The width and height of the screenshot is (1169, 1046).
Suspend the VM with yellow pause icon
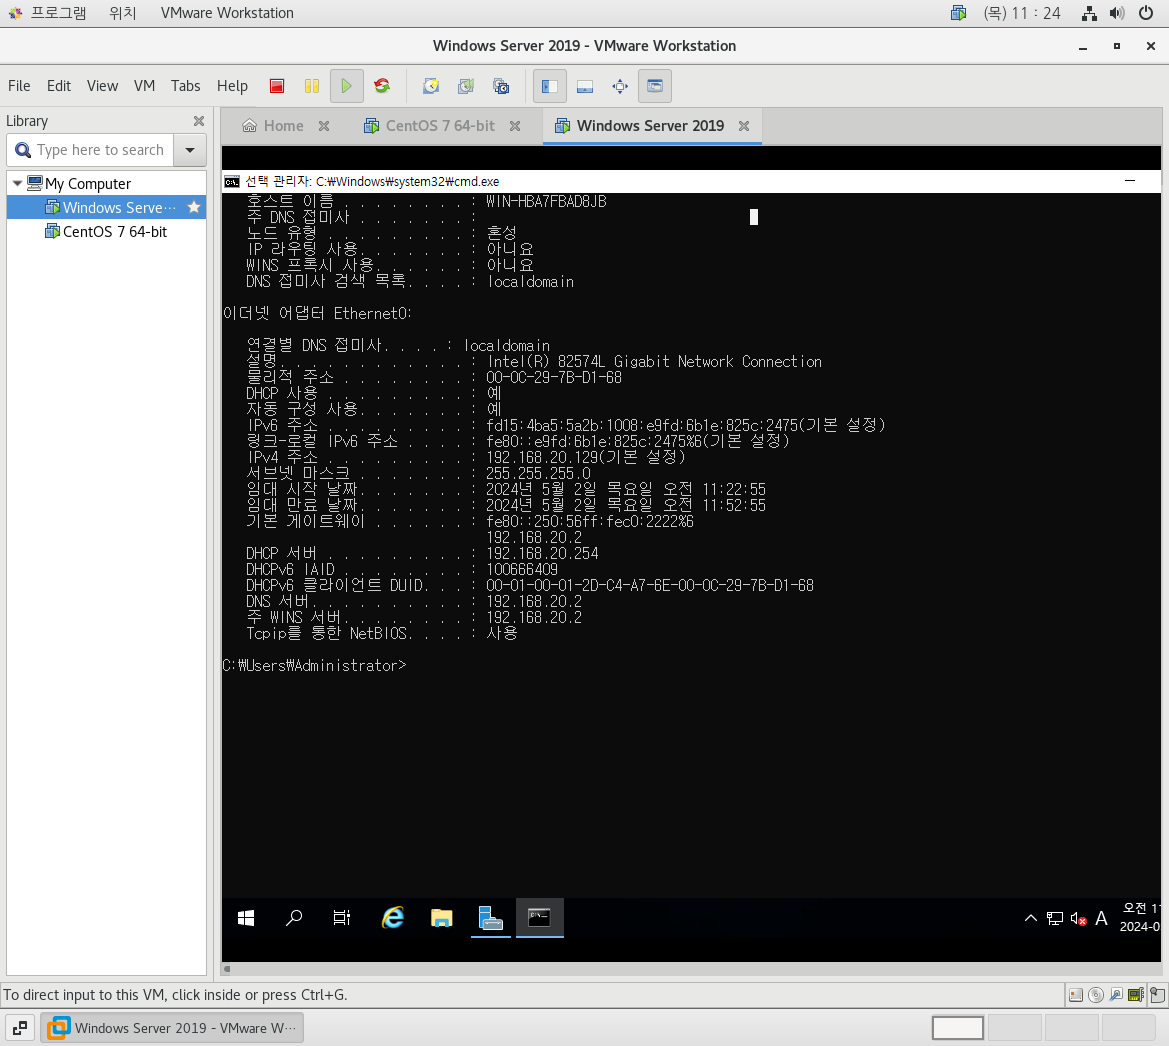[x=312, y=86]
